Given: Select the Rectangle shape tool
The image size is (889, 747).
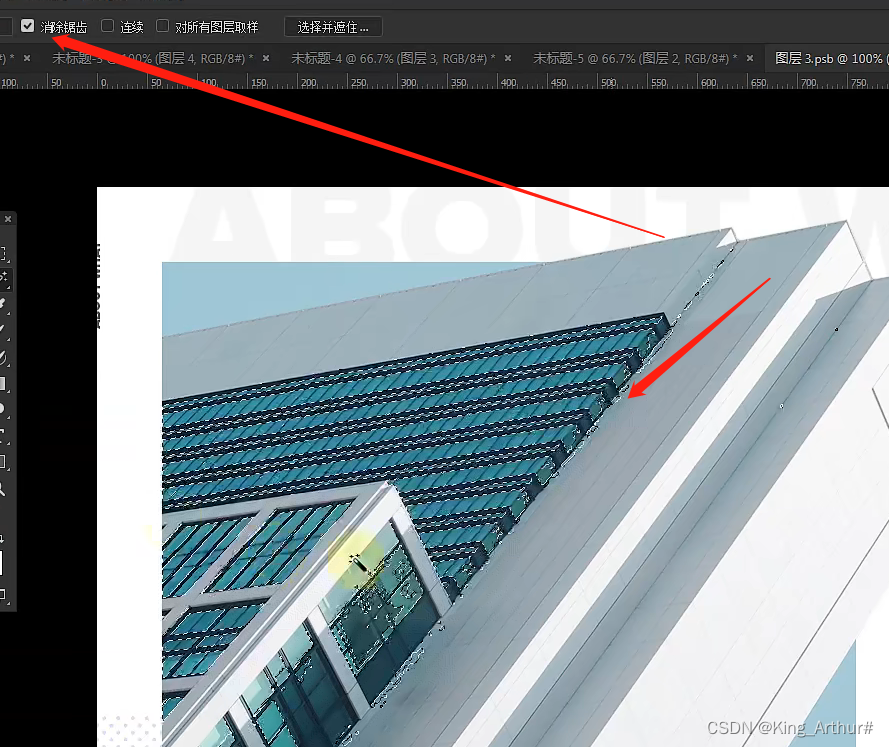Looking at the screenshot, I should pos(3,462).
